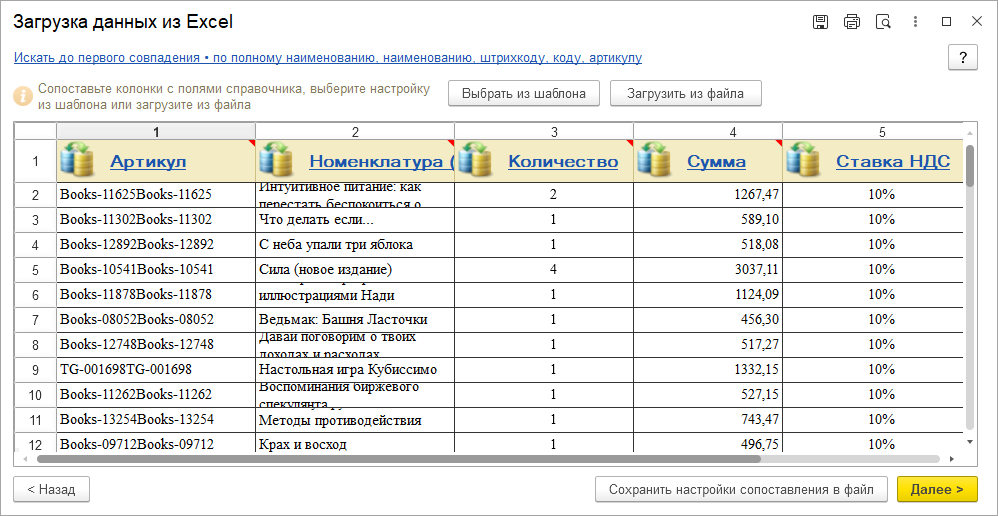Open the three-dot more options menu
Viewport: 998px width, 516px height.
click(x=915, y=22)
